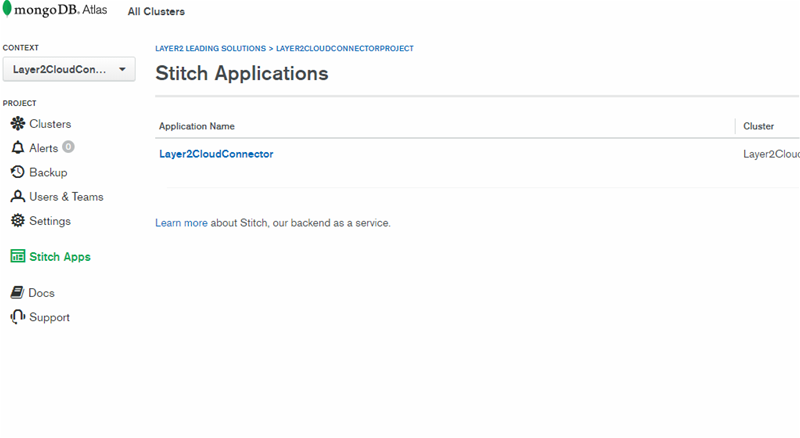Open LAYER2 LEADING SOLUTIONS breadcrumb
Image resolution: width=800 pixels, height=438 pixels.
click(x=210, y=48)
